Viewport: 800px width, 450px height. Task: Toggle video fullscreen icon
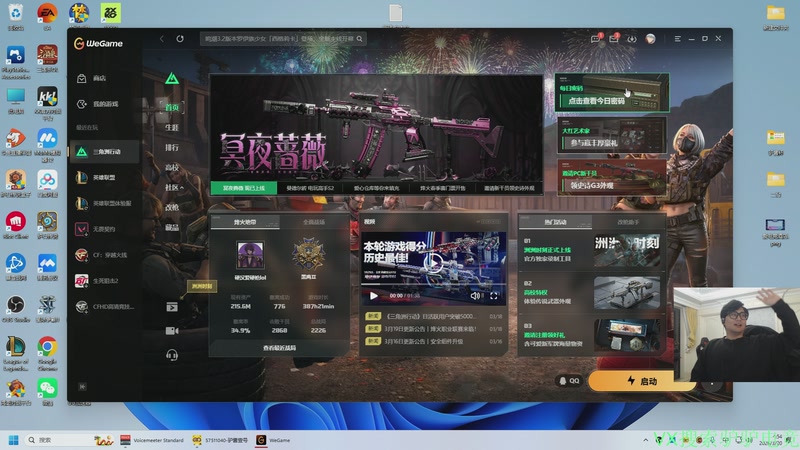pos(494,295)
